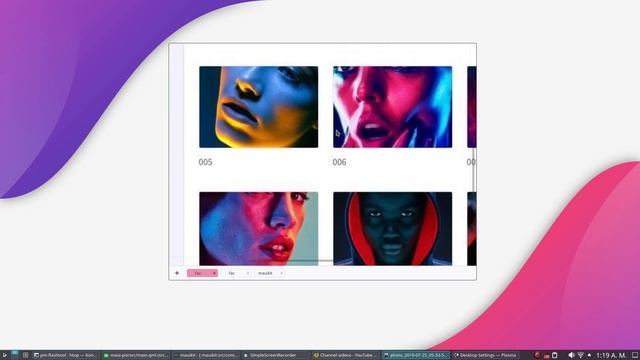Open the Wi-Fi network tray icon
This screenshot has height=360, width=640.
[580, 355]
